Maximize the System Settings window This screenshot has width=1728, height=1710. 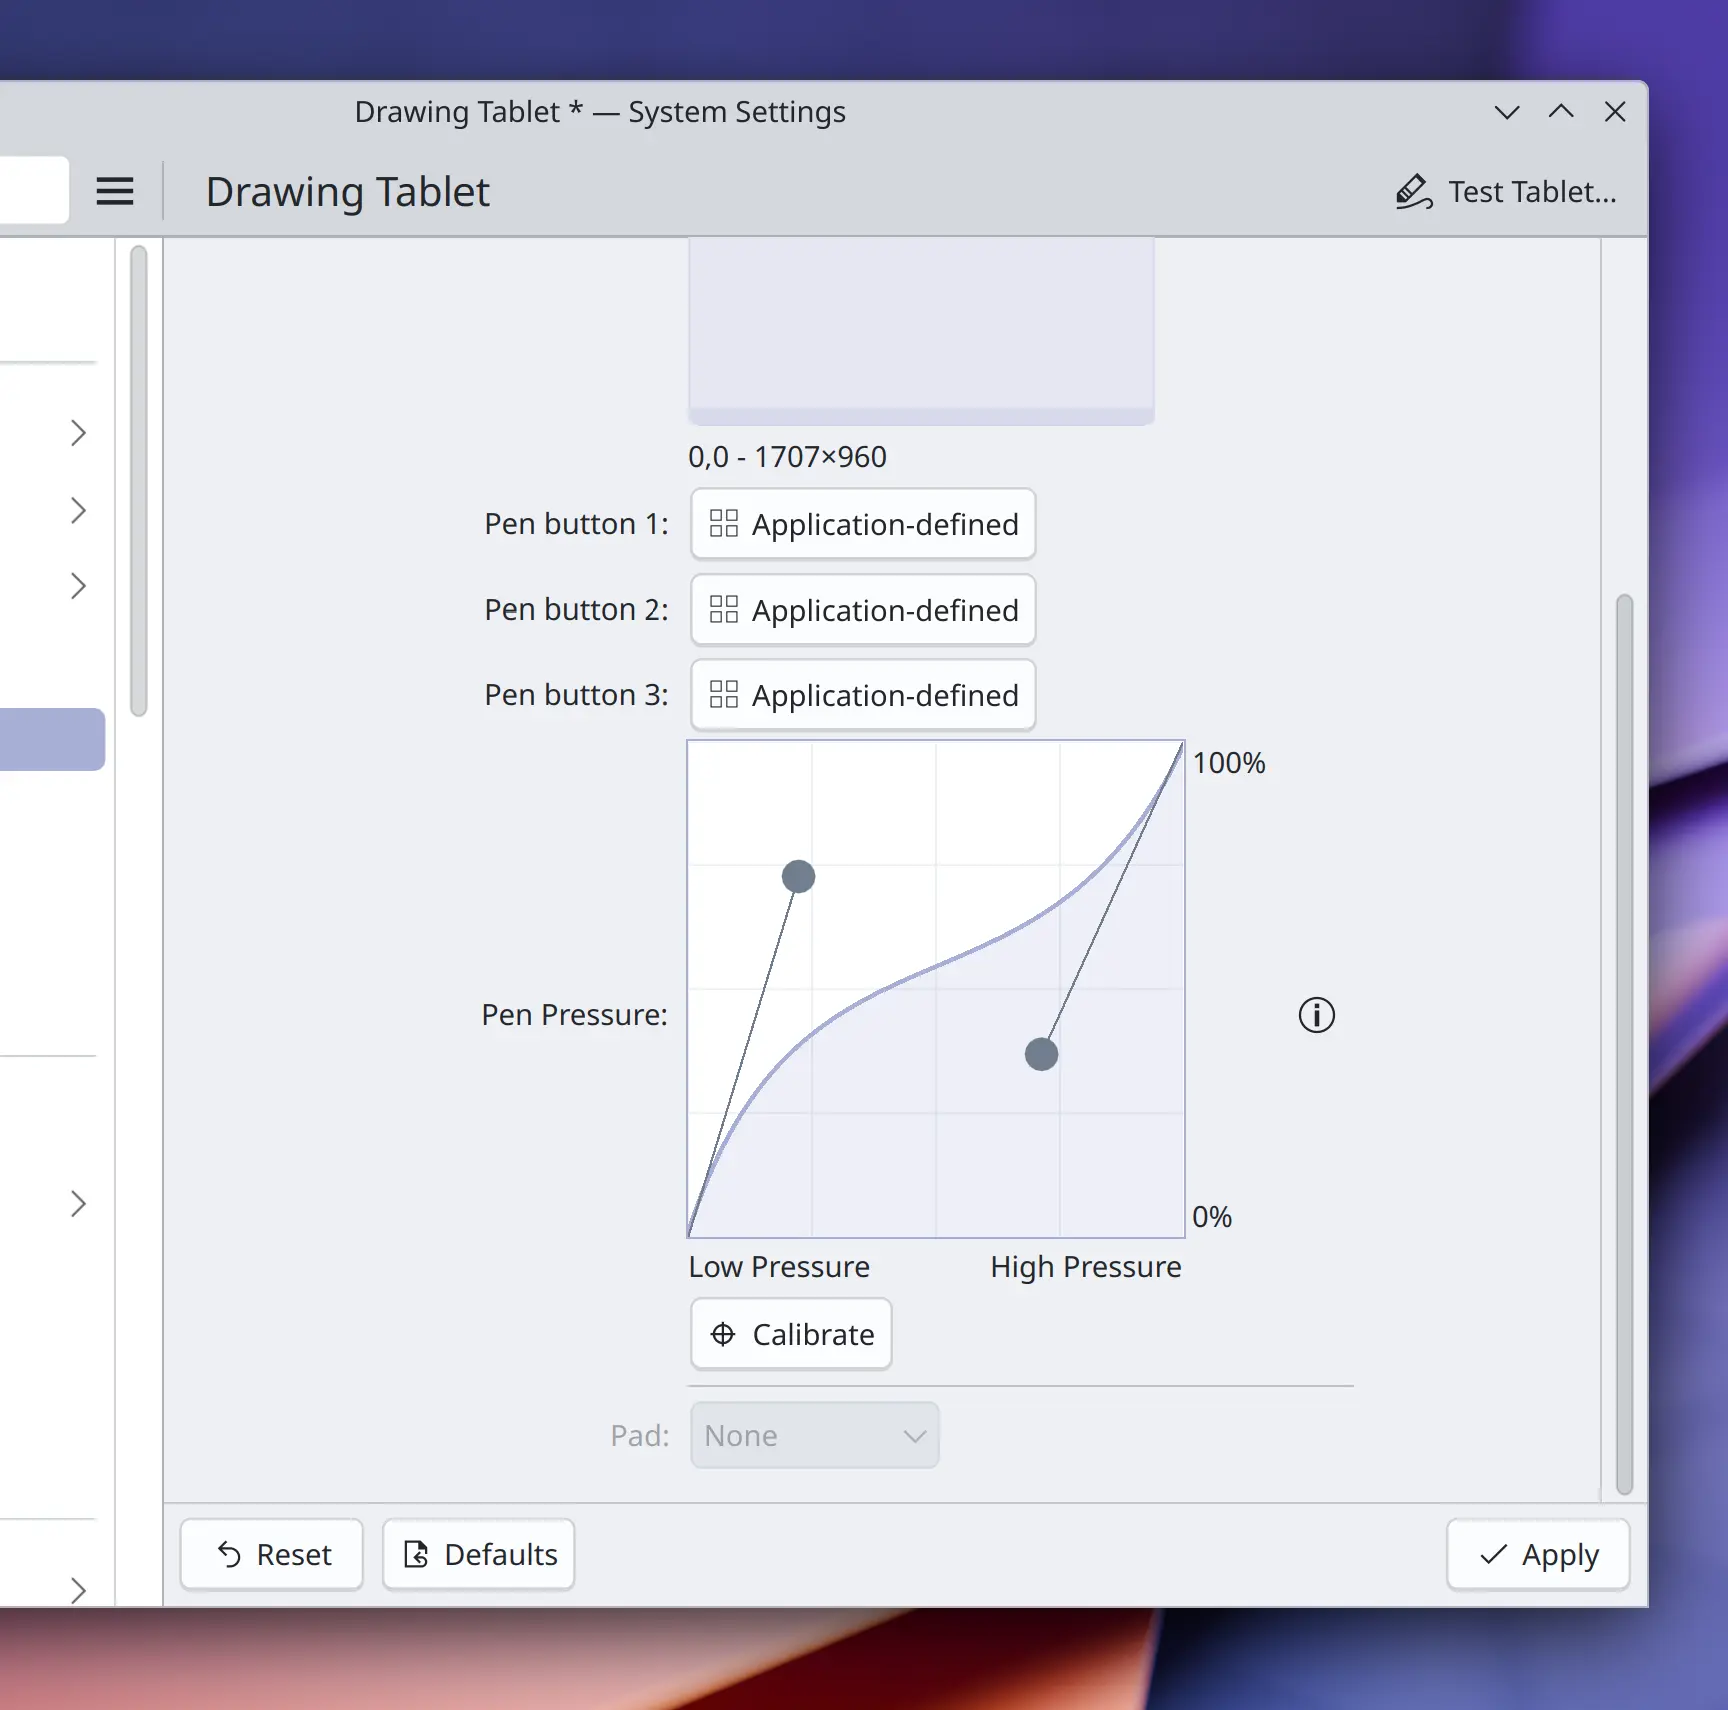pyautogui.click(x=1561, y=112)
